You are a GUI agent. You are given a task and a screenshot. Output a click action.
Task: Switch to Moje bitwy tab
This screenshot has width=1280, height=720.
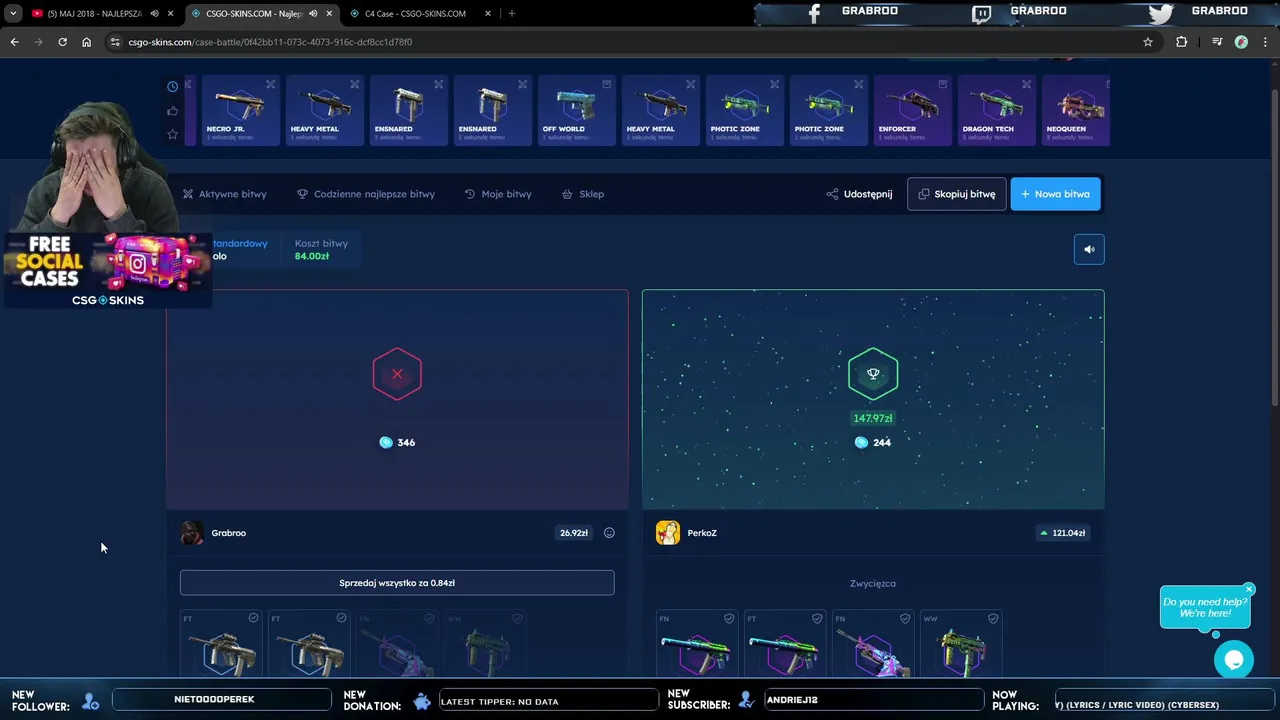(498, 194)
